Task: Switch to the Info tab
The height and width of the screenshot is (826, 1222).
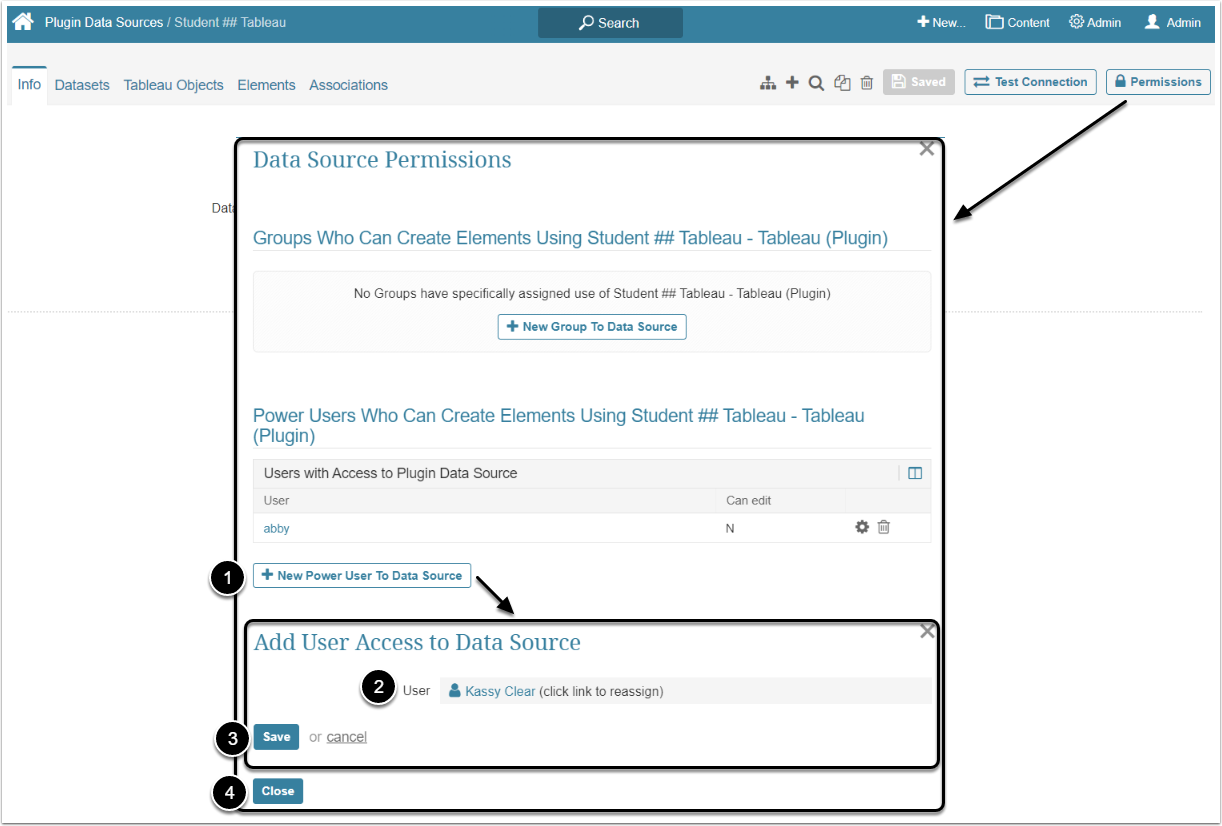Action: tap(29, 85)
